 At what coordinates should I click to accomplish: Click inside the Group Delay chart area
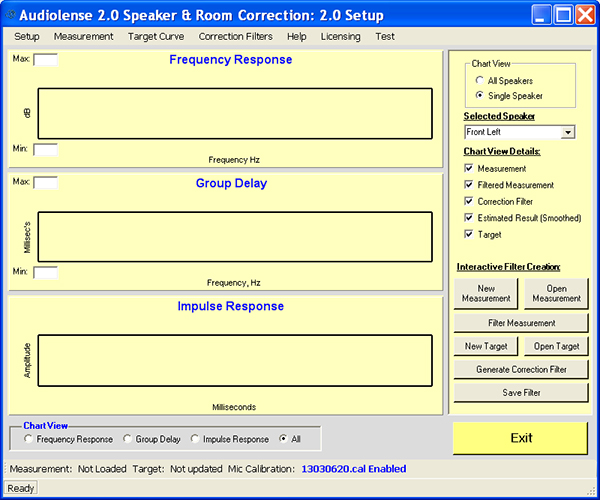point(235,237)
